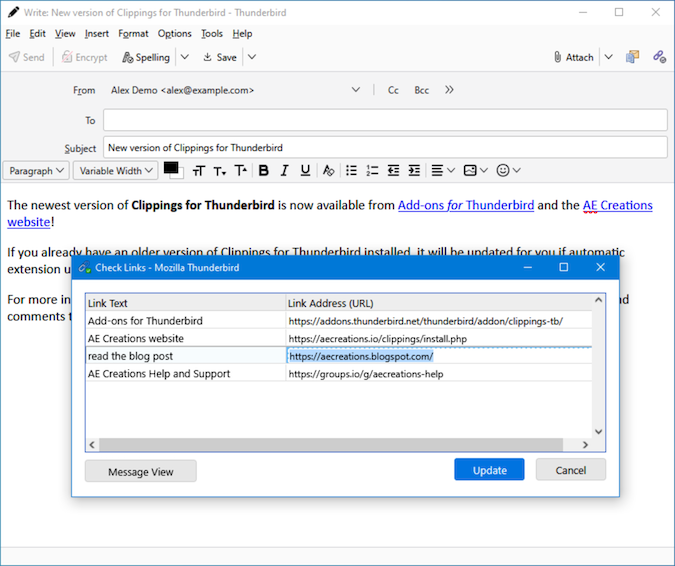Click the reset font size icon

click(x=198, y=171)
